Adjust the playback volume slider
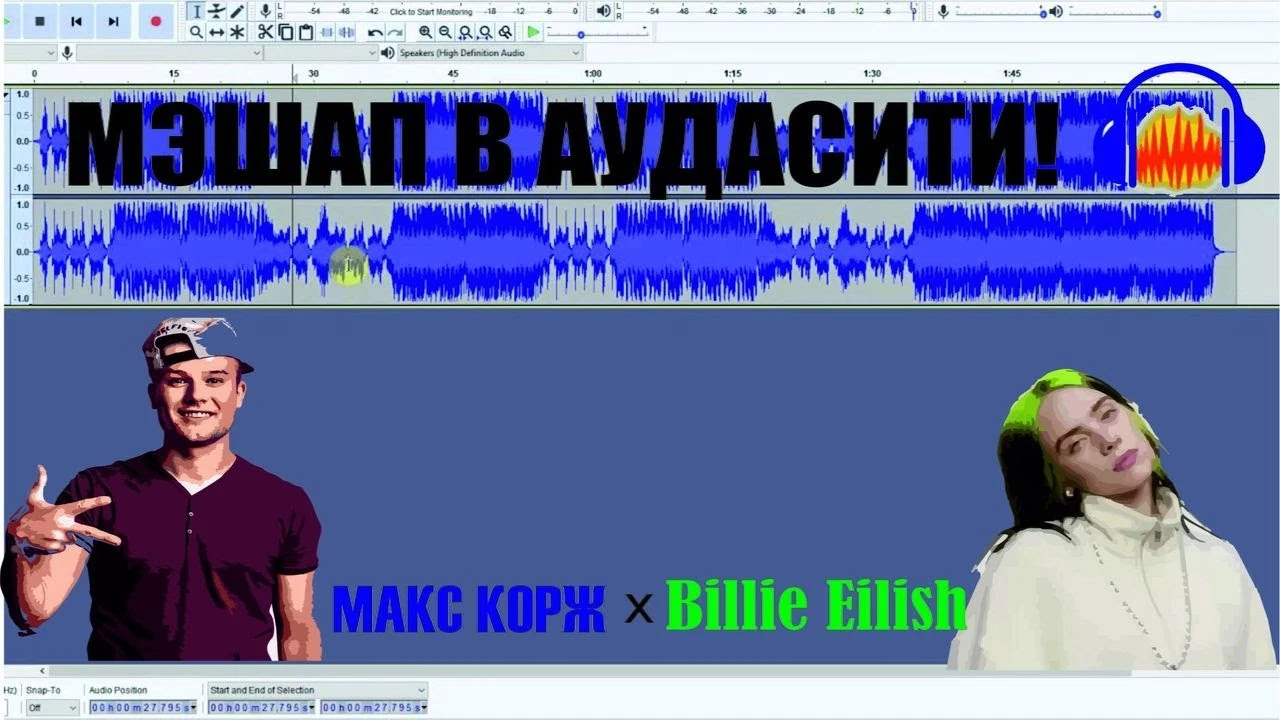This screenshot has height=720, width=1280. [x=1114, y=13]
